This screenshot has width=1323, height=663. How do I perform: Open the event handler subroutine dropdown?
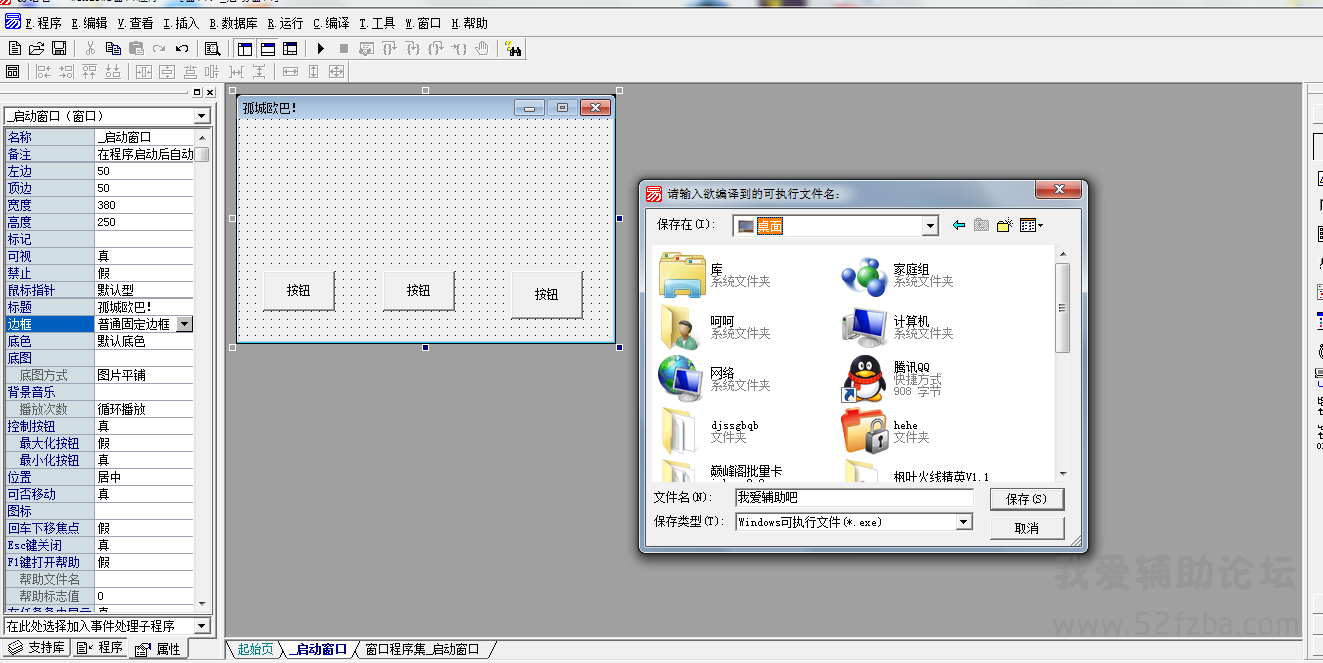point(202,626)
